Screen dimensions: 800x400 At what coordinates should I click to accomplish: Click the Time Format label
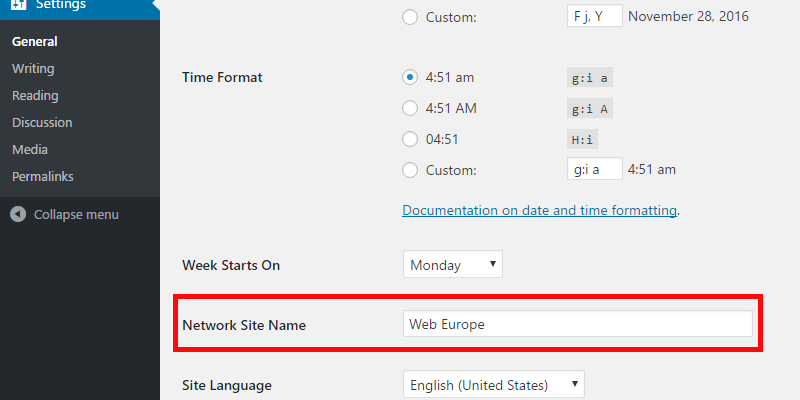pos(222,78)
